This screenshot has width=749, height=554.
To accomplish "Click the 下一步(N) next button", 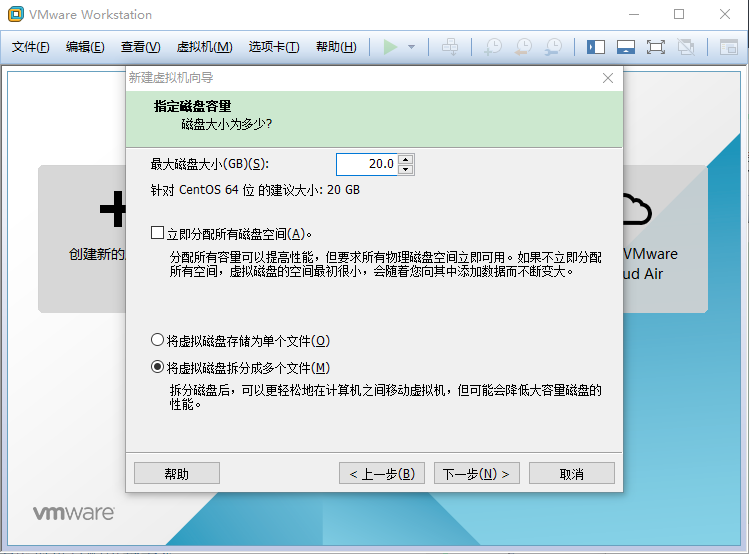I will coord(476,473).
